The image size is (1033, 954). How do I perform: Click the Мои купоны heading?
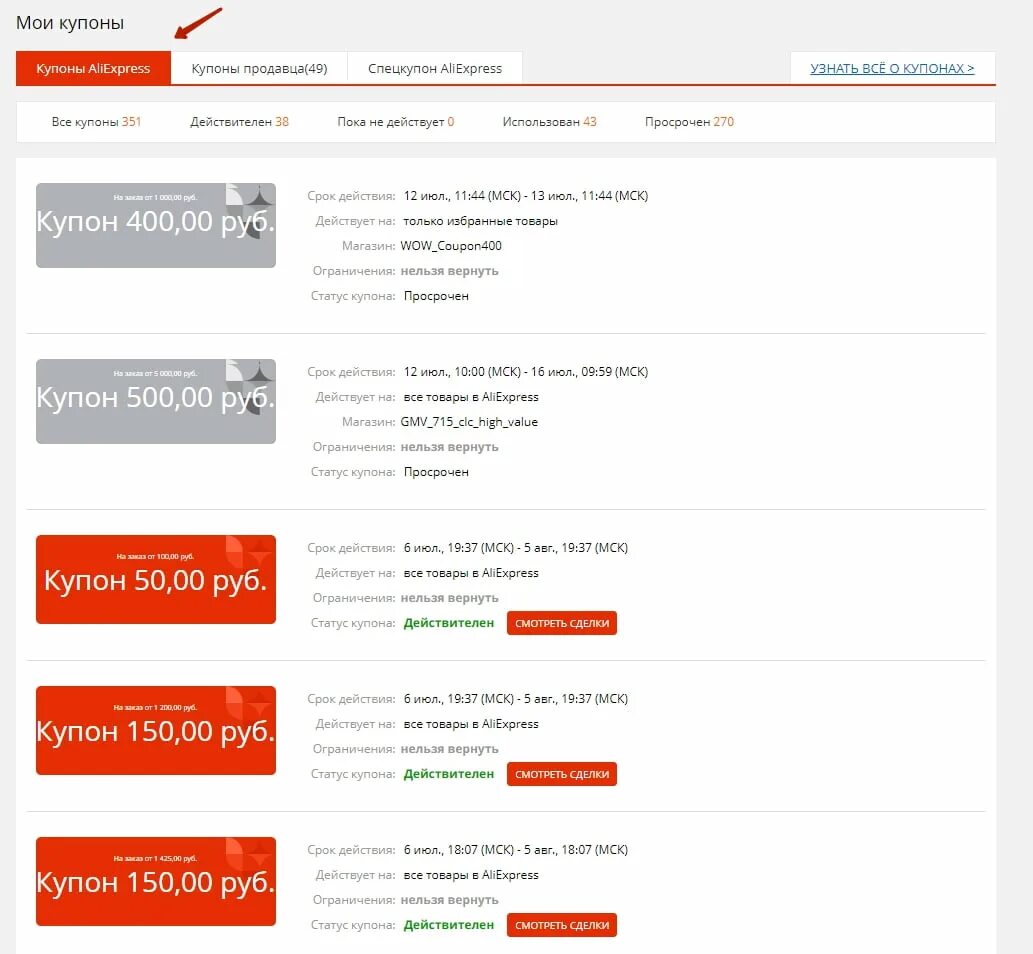point(70,23)
